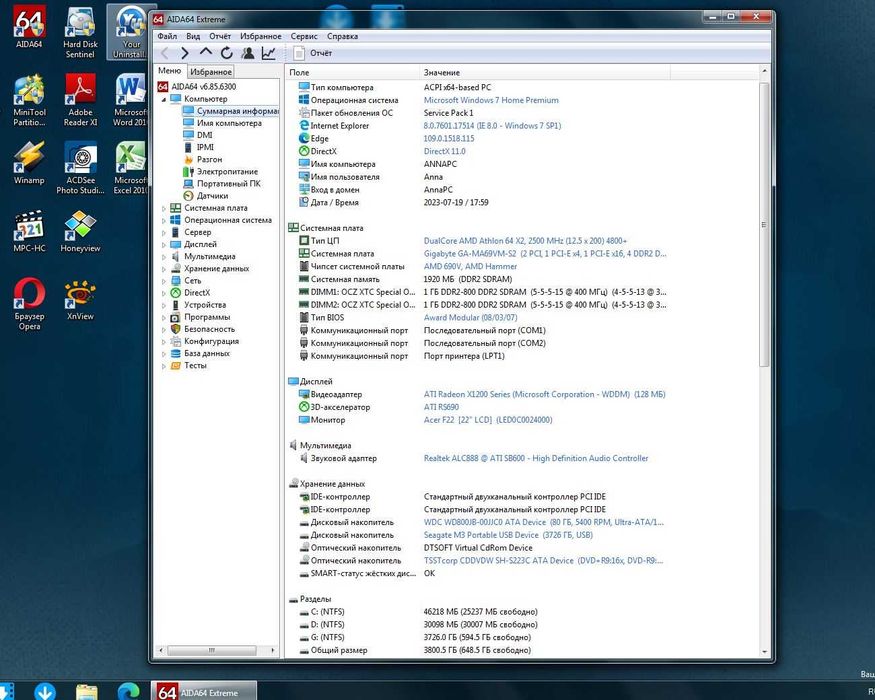Expand the Сервер tree node
Viewport: 875px width, 700px height.
tap(164, 233)
